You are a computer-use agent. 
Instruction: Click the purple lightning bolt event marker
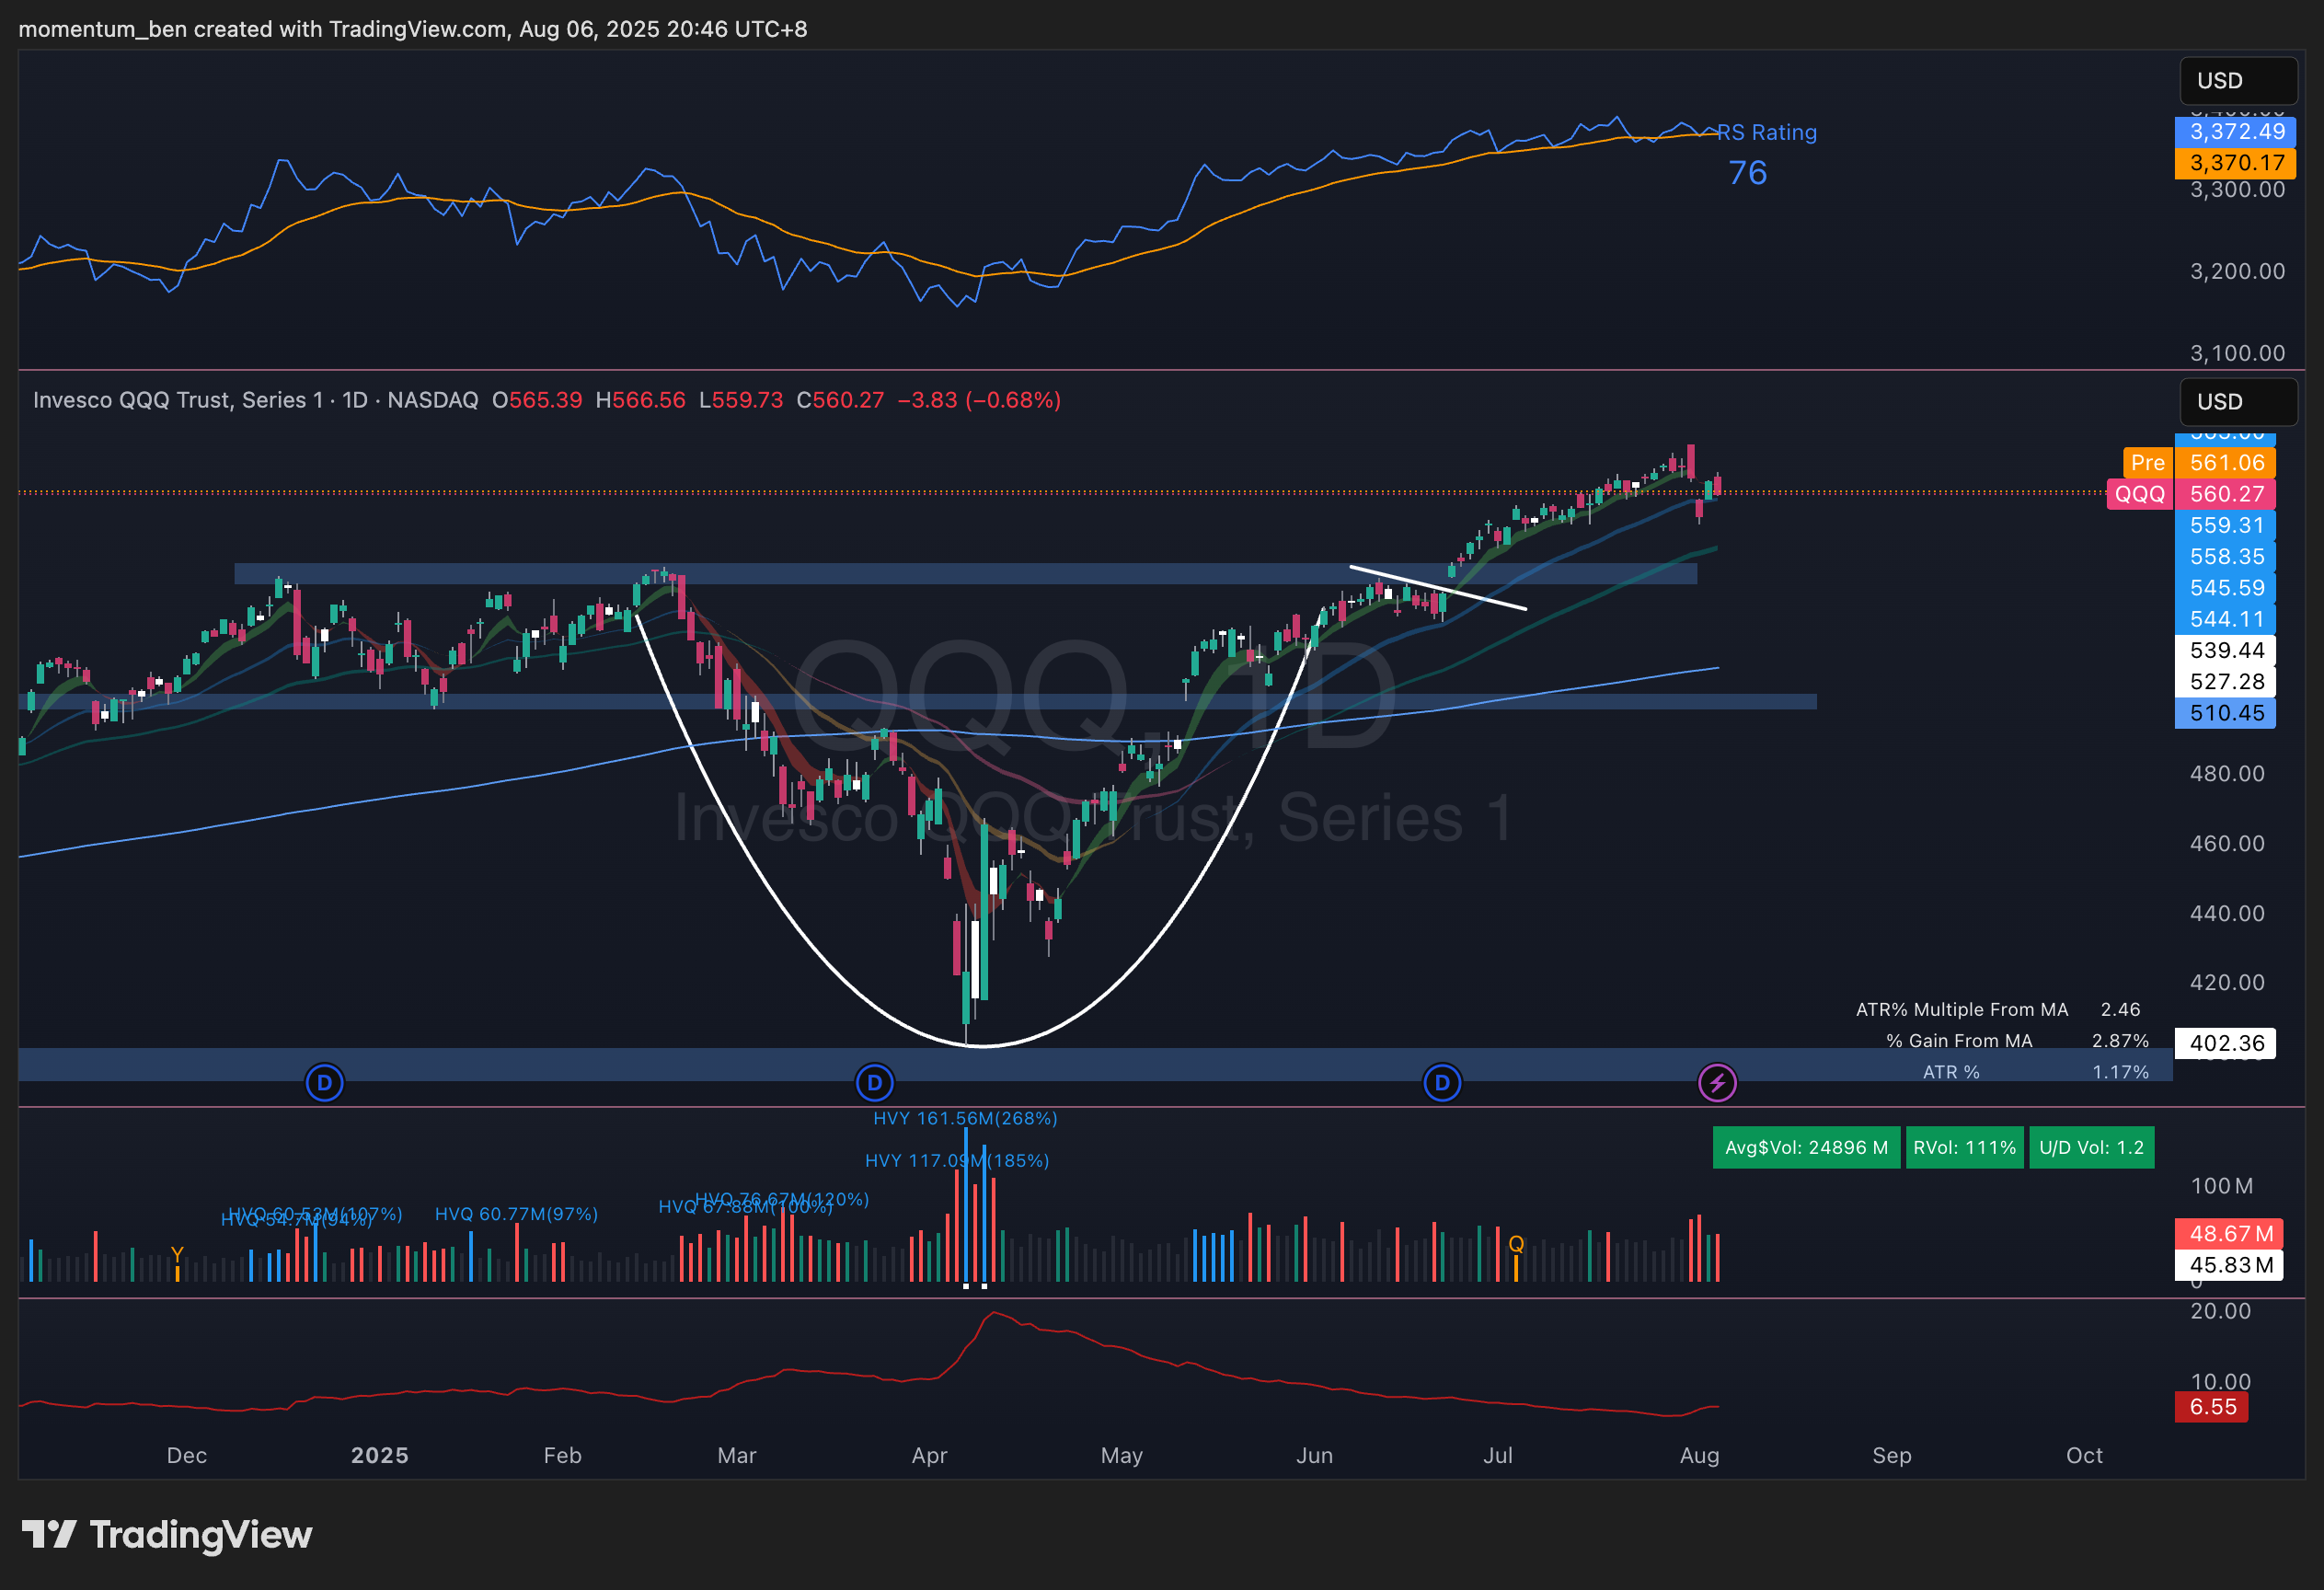1717,1082
